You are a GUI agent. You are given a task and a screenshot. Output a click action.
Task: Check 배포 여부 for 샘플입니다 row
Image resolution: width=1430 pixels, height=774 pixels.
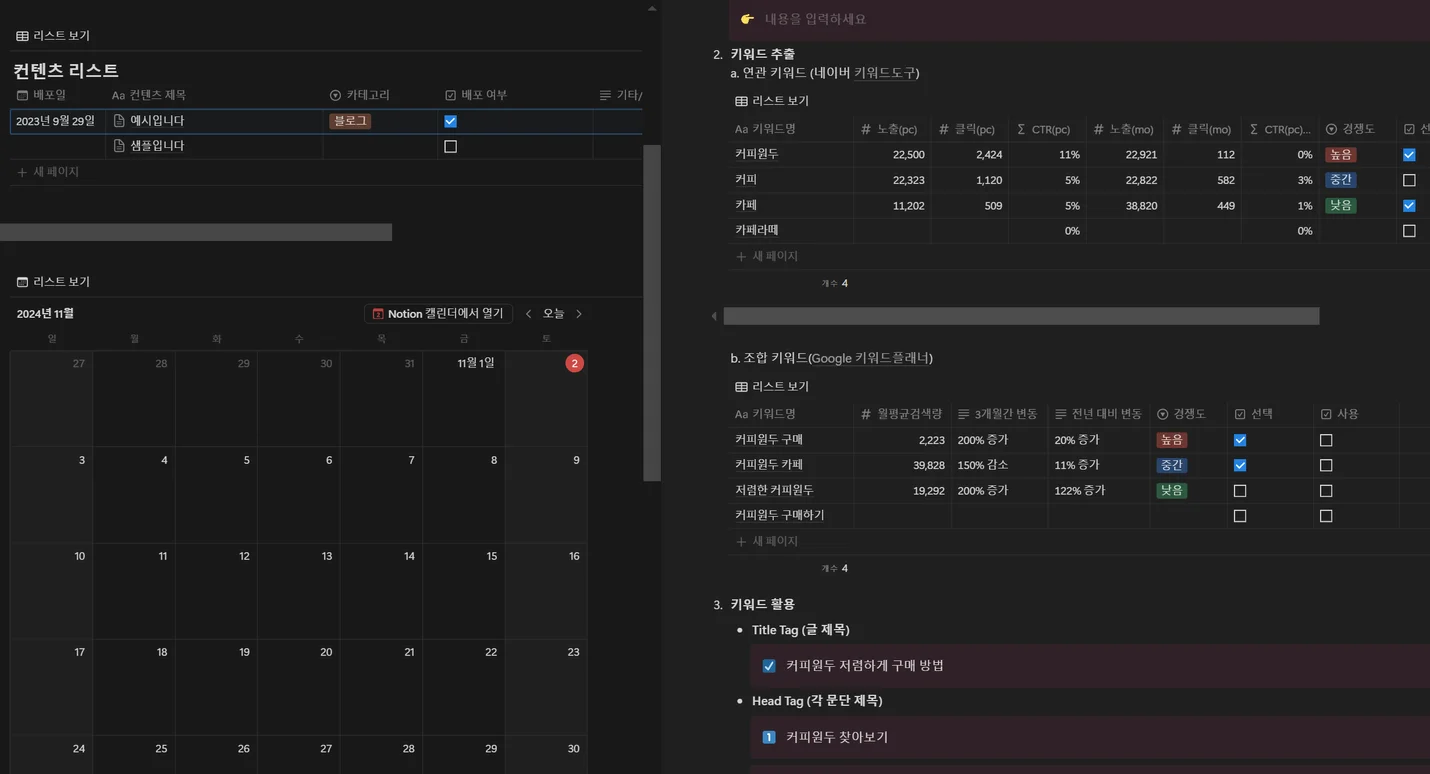pos(450,146)
